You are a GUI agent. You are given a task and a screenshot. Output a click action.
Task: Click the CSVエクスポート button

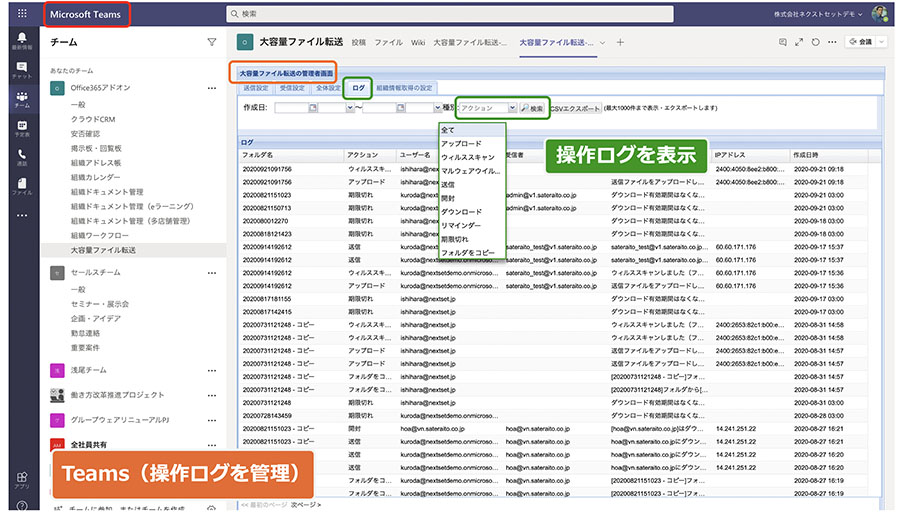pyautogui.click(x=575, y=108)
